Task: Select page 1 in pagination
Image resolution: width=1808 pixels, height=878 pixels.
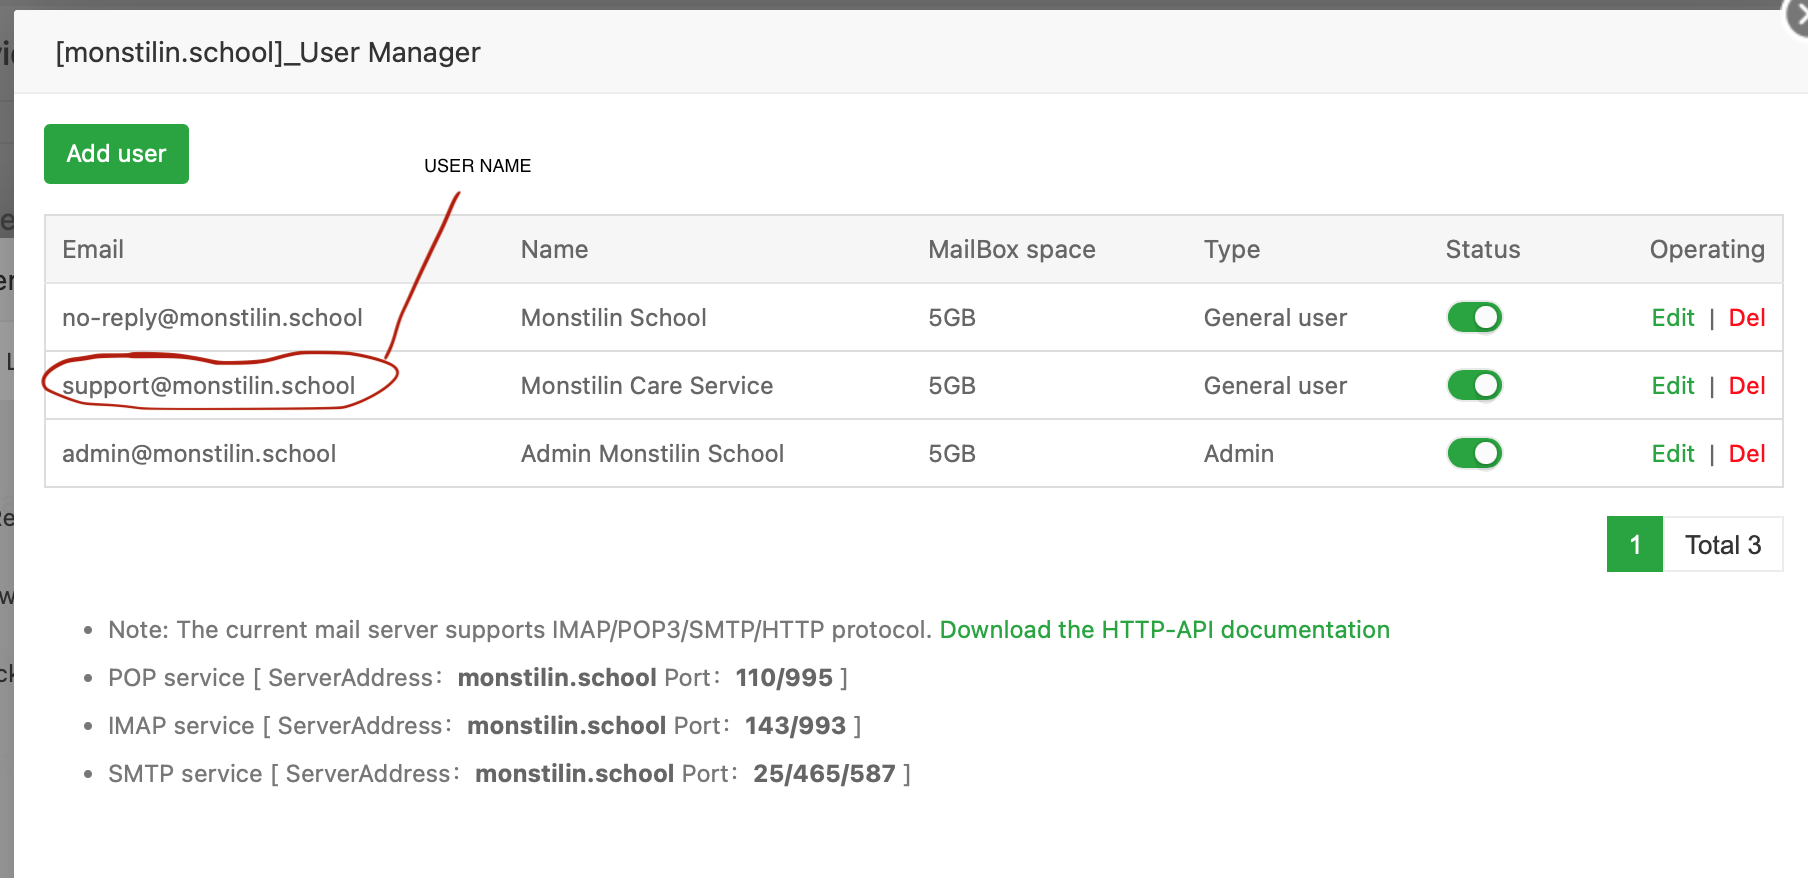Action: click(x=1634, y=545)
